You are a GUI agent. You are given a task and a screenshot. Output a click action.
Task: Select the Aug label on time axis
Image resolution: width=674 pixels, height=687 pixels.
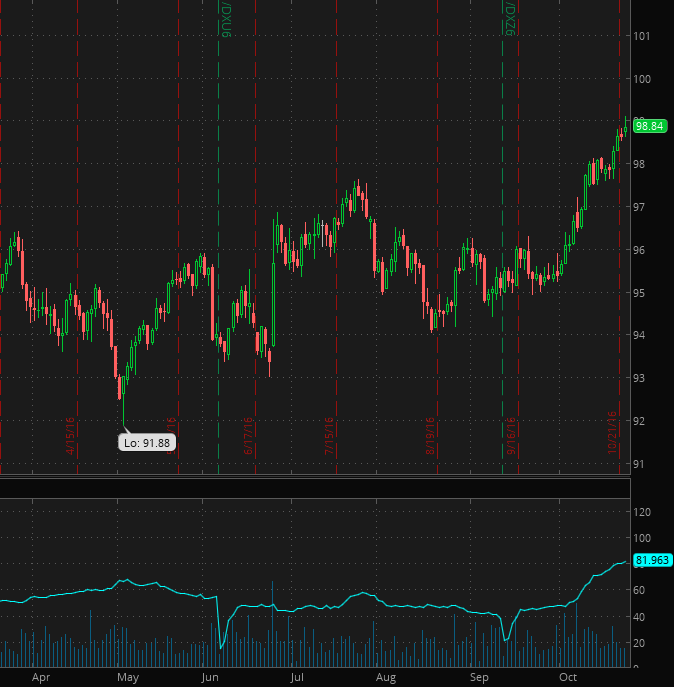pos(384,677)
